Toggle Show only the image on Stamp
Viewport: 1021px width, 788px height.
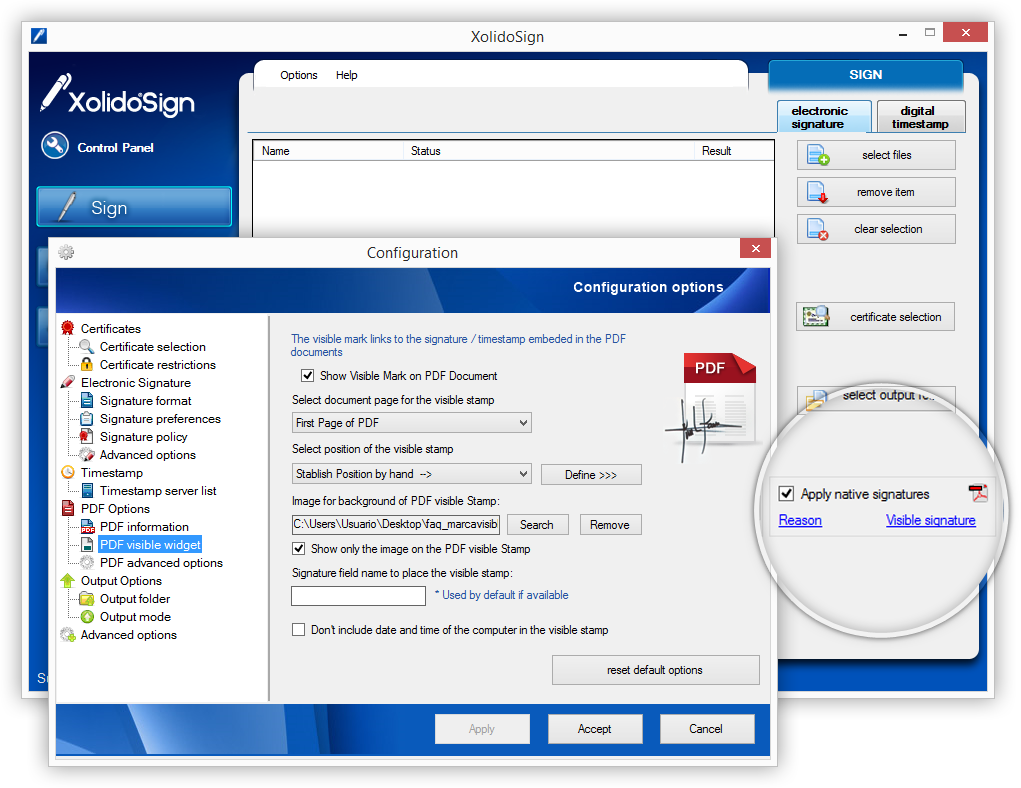coord(298,548)
